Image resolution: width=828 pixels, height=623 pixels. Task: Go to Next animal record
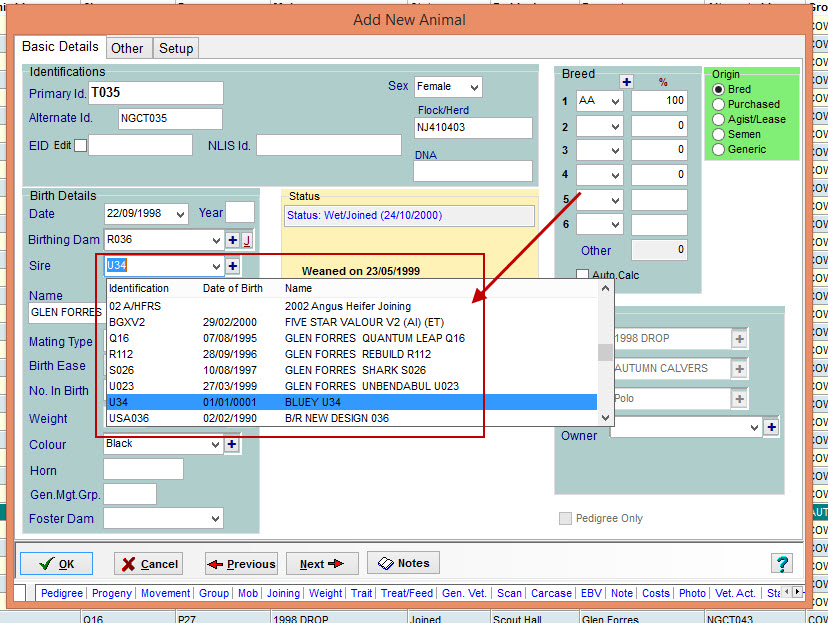pos(322,564)
